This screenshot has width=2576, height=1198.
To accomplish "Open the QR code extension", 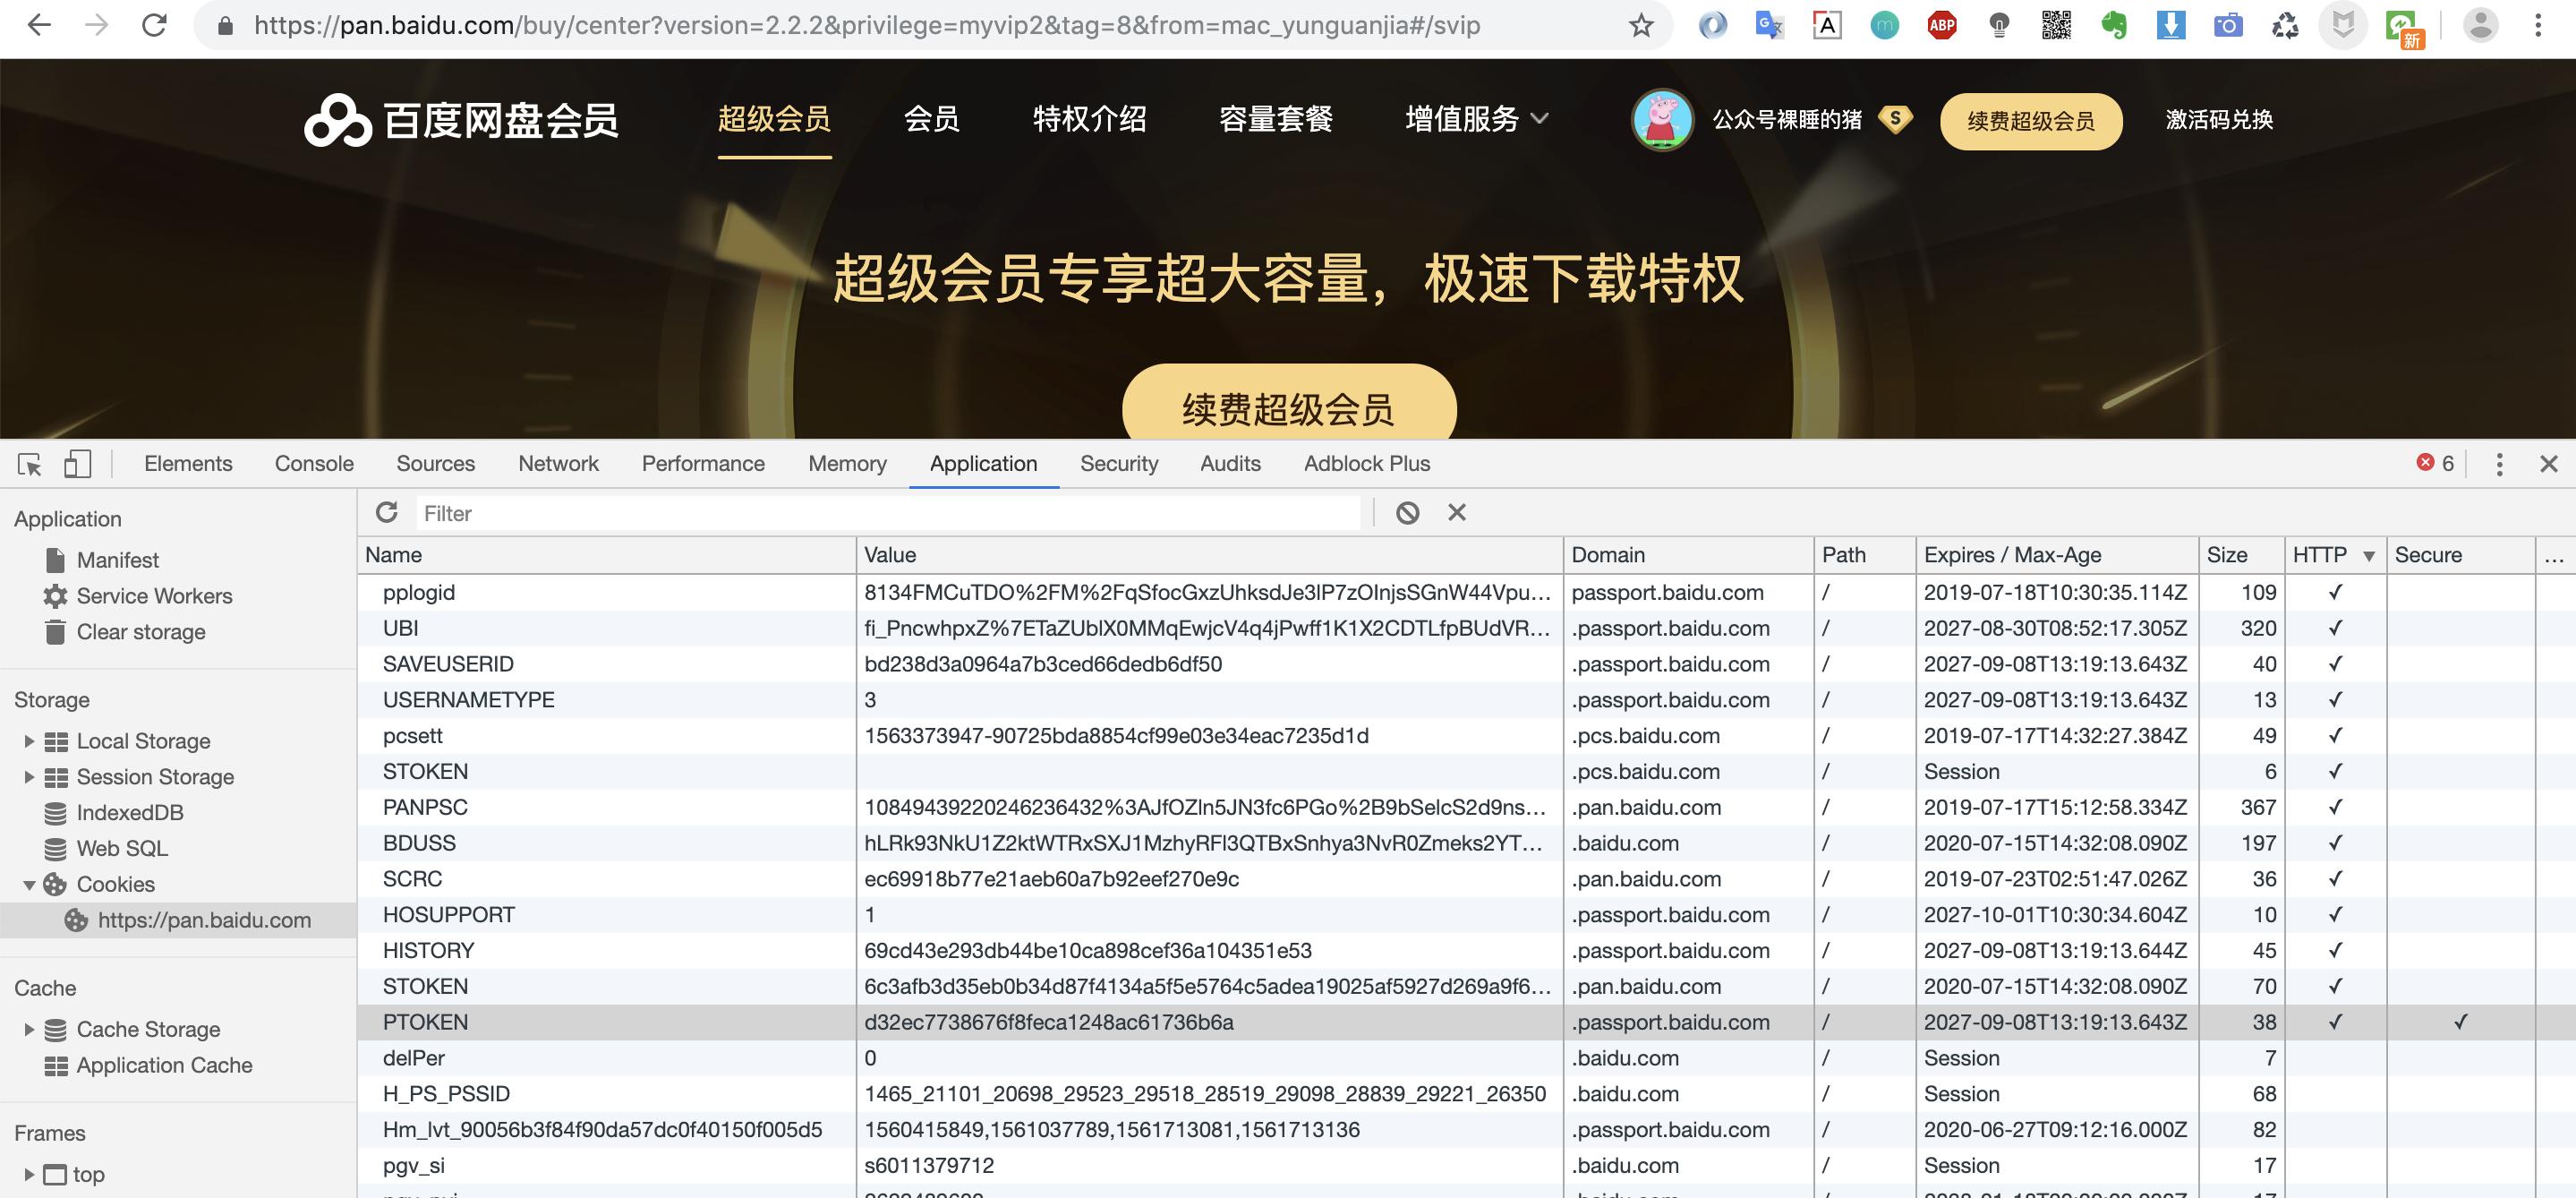I will pyautogui.click(x=2057, y=25).
